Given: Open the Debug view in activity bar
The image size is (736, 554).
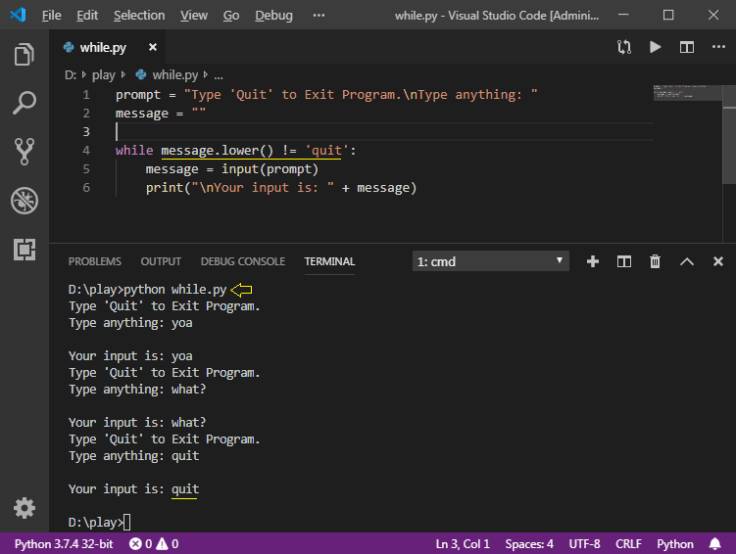Looking at the screenshot, I should pyautogui.click(x=24, y=200).
